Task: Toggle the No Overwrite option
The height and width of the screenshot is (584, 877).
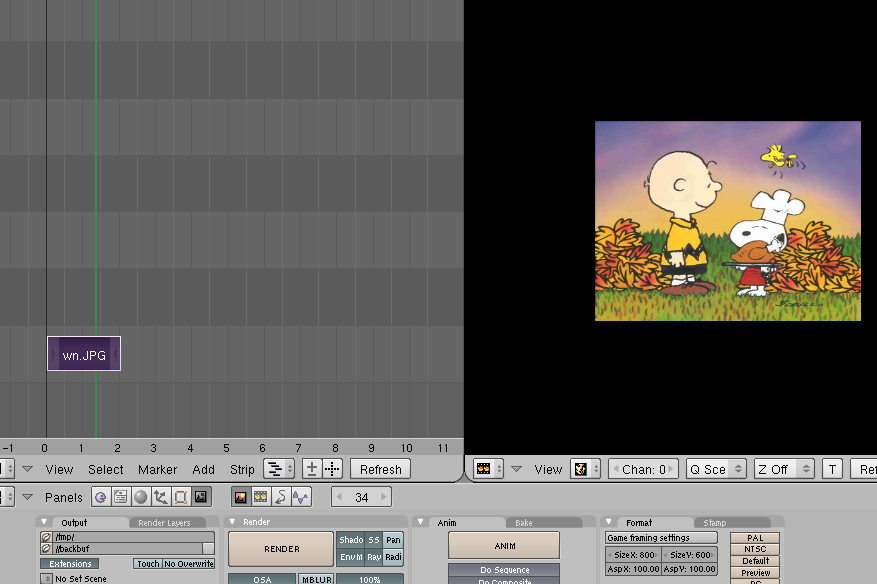Action: (188, 564)
